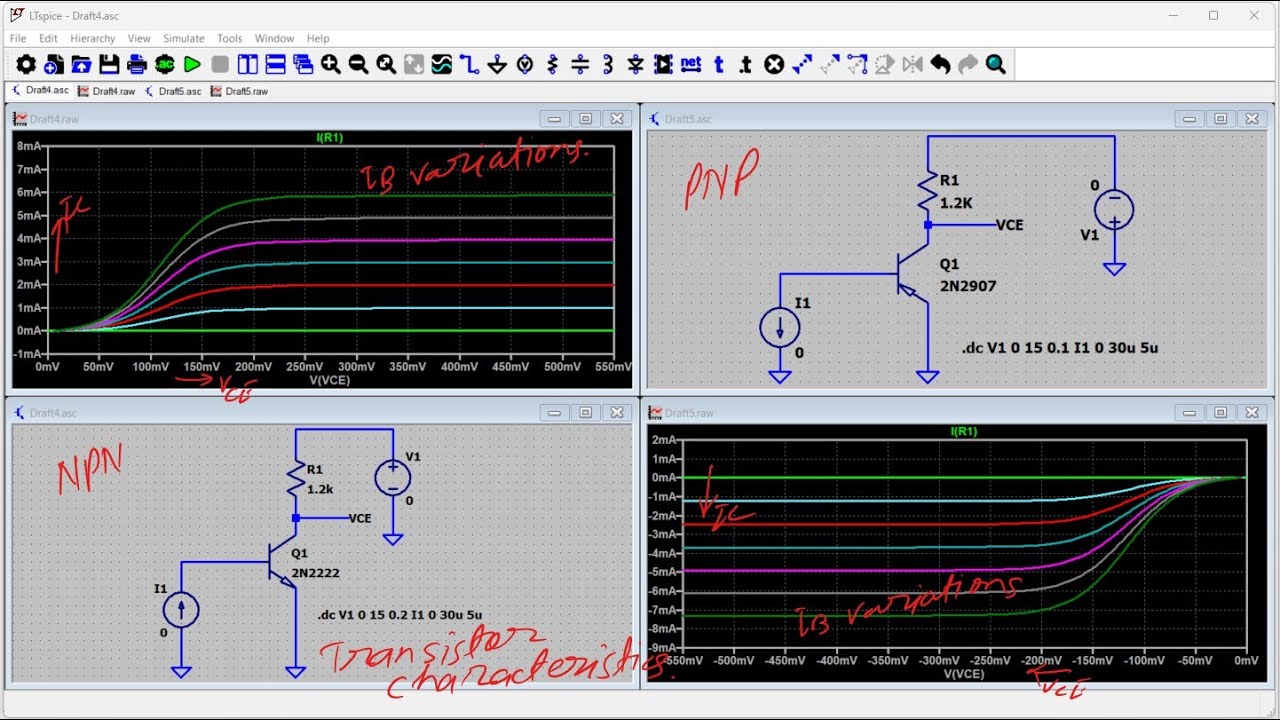Image resolution: width=1280 pixels, height=720 pixels.
Task: Click the V1 voltage source symbol in Draft4.asc
Action: point(393,477)
